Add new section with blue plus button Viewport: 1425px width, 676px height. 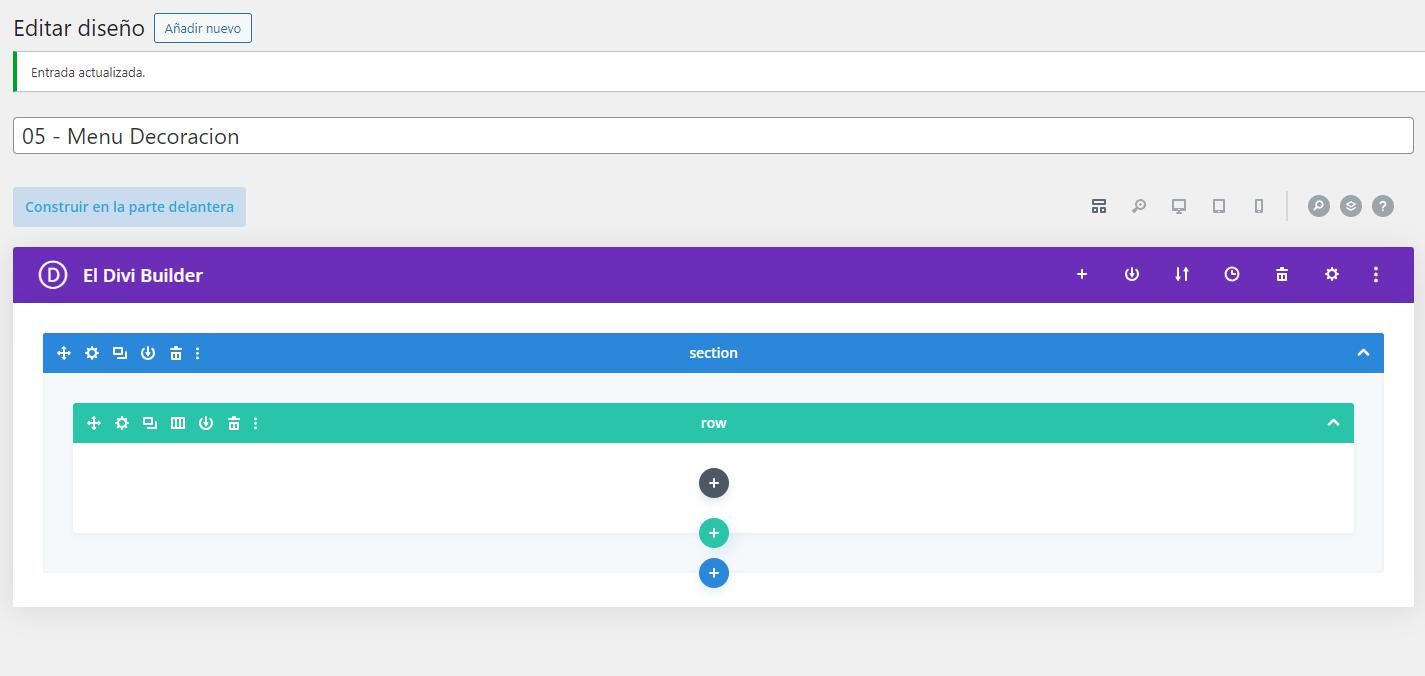coord(714,573)
